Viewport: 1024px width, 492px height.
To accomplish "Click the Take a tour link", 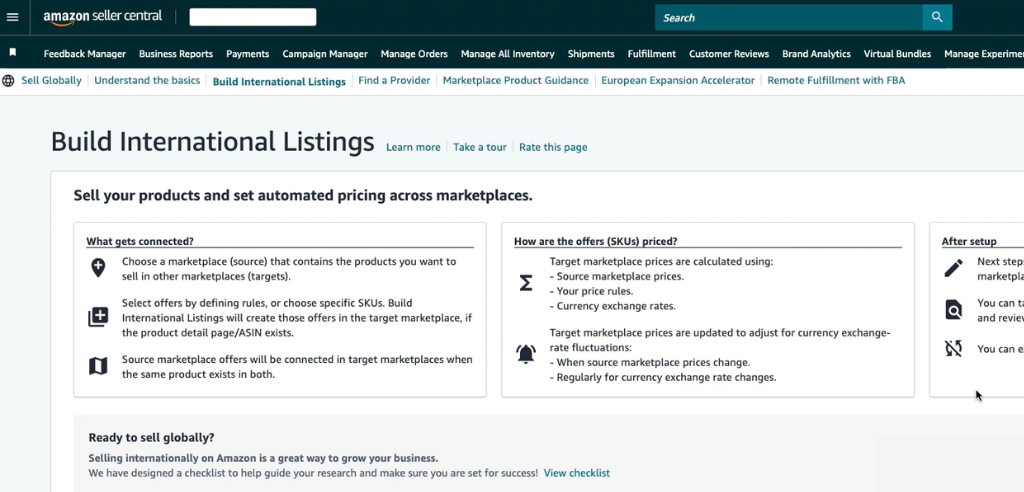I will click(x=479, y=147).
